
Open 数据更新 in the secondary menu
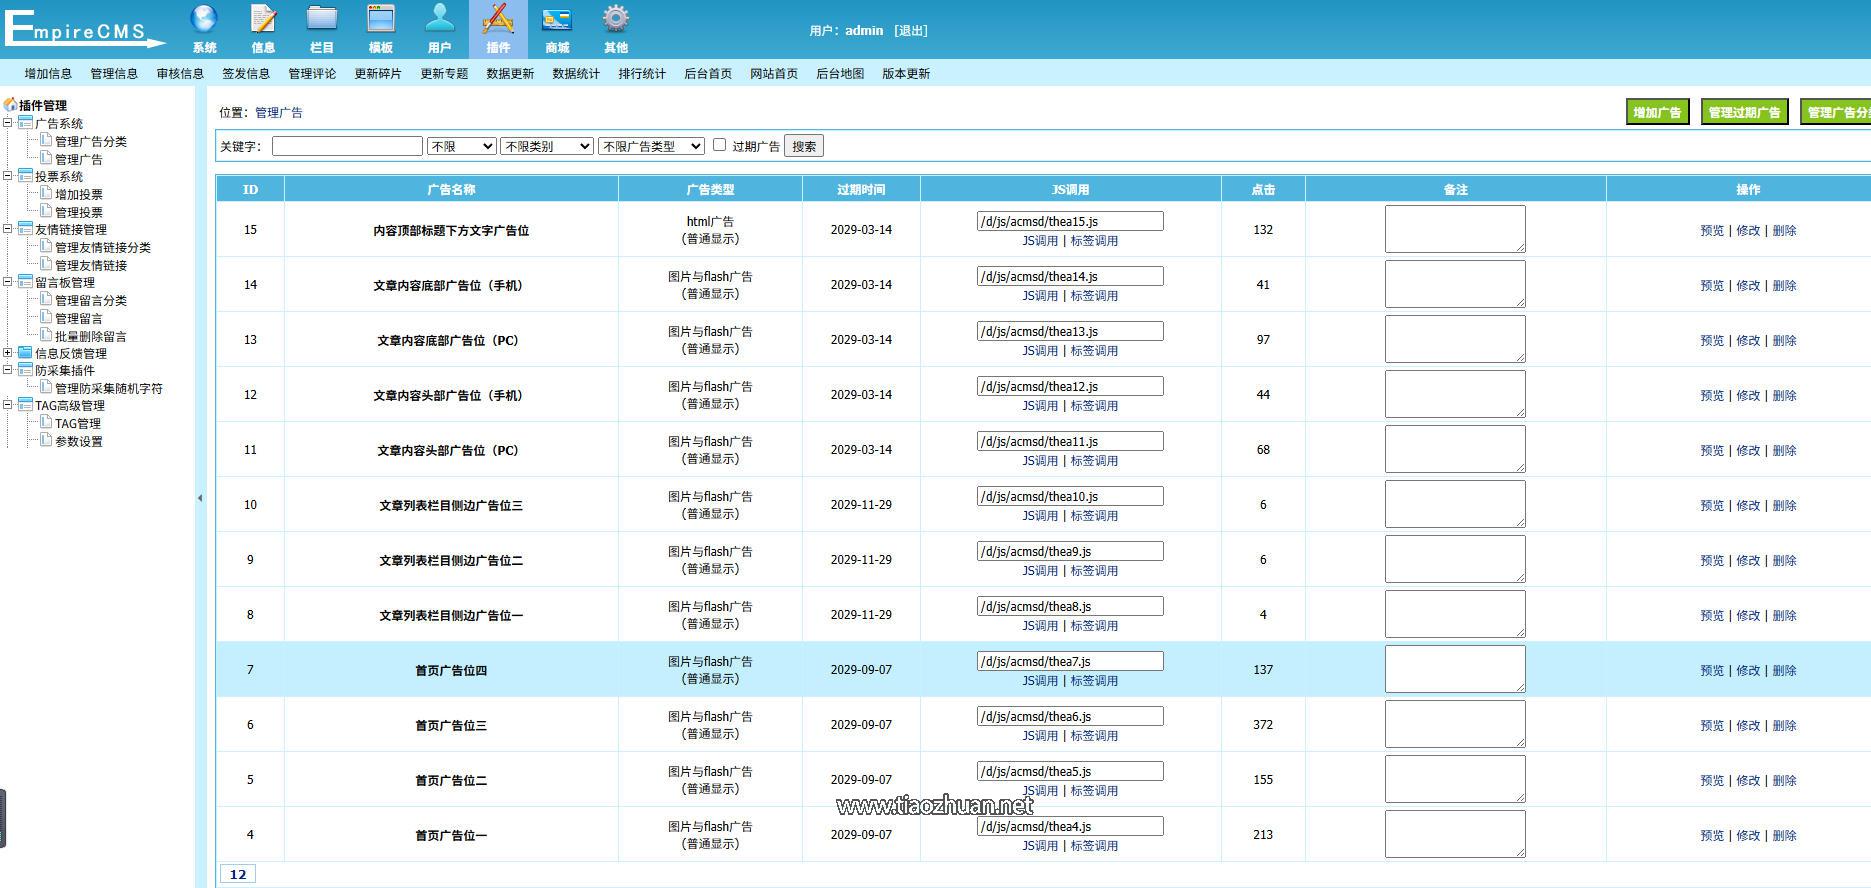tap(510, 74)
